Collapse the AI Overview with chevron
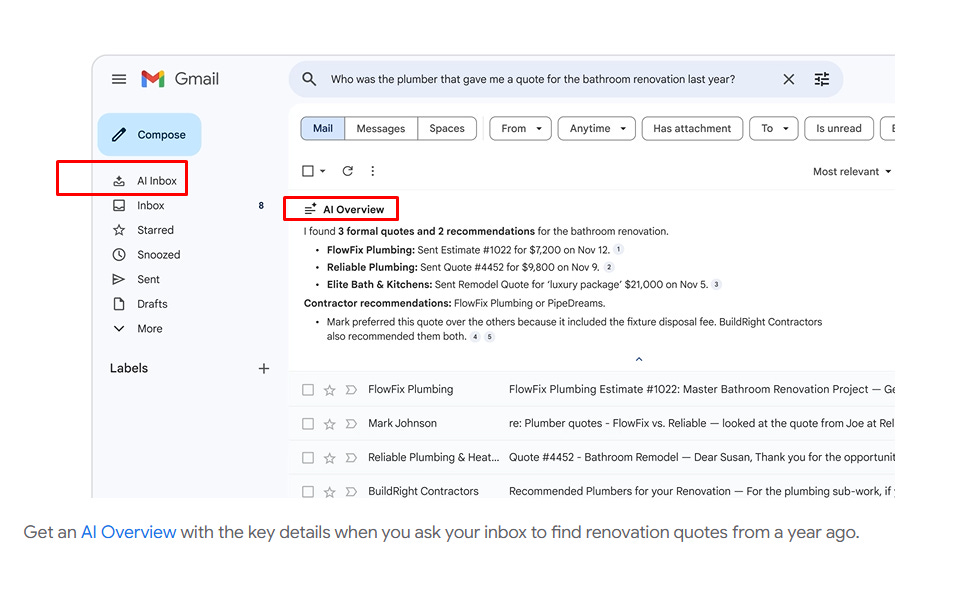The width and height of the screenshot is (977, 596). (639, 359)
